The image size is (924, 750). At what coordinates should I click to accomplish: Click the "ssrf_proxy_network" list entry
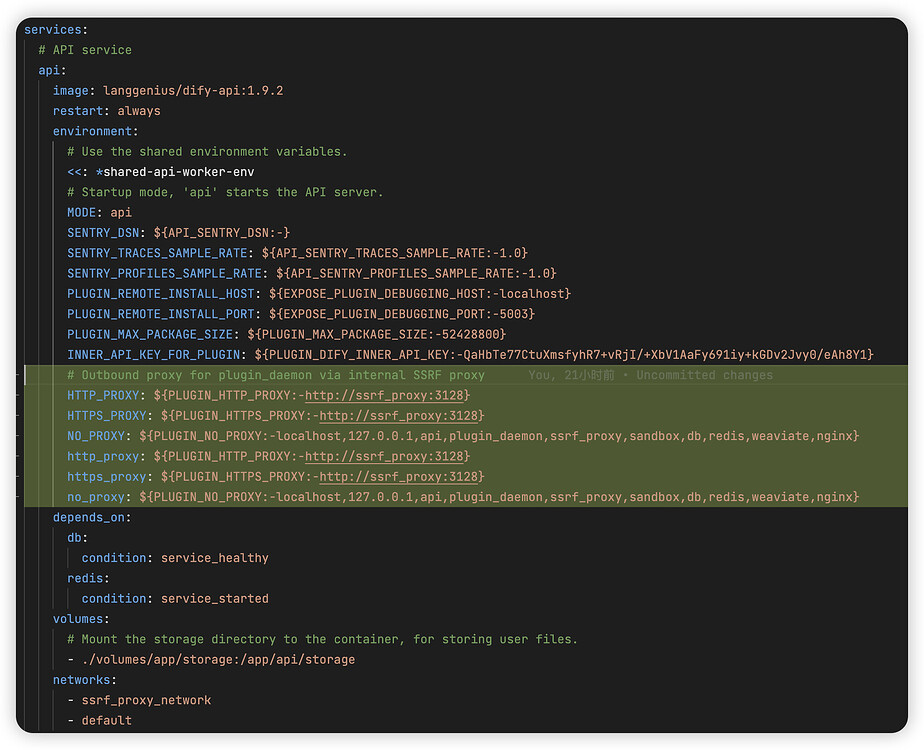click(x=146, y=701)
